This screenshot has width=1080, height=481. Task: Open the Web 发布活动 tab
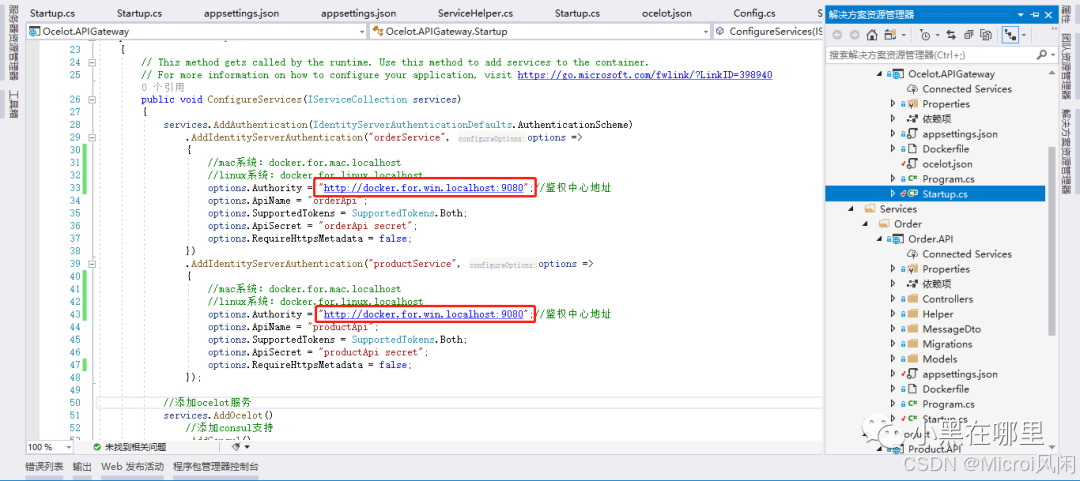tap(132, 467)
